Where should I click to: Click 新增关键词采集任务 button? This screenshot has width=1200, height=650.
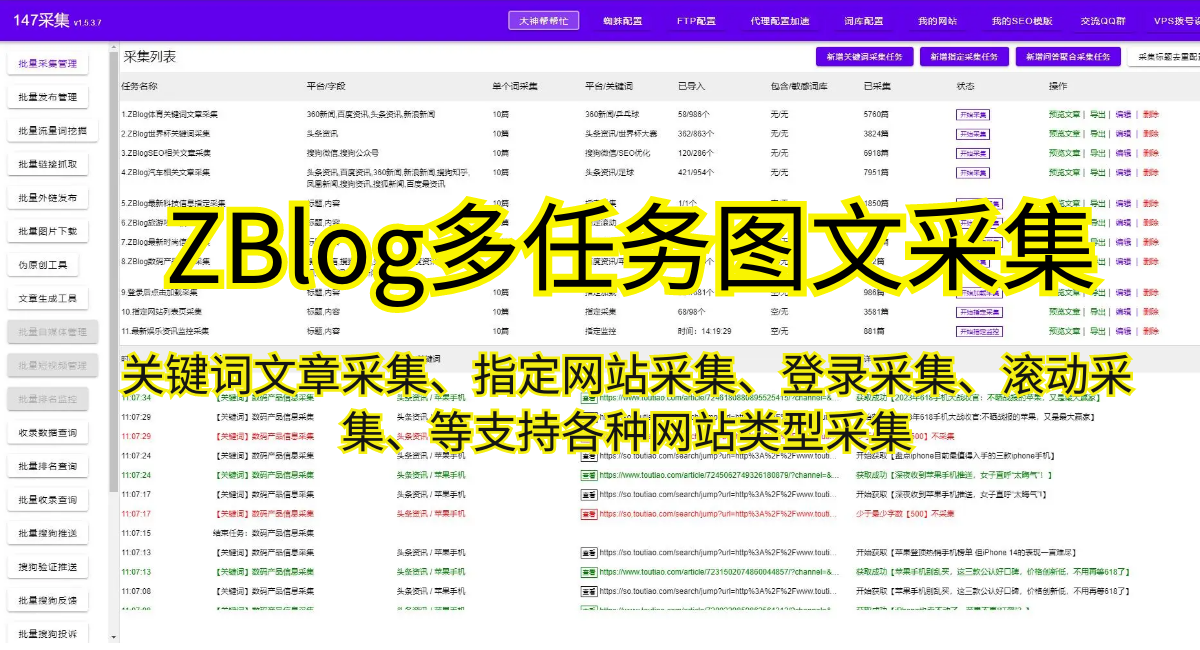click(x=864, y=57)
